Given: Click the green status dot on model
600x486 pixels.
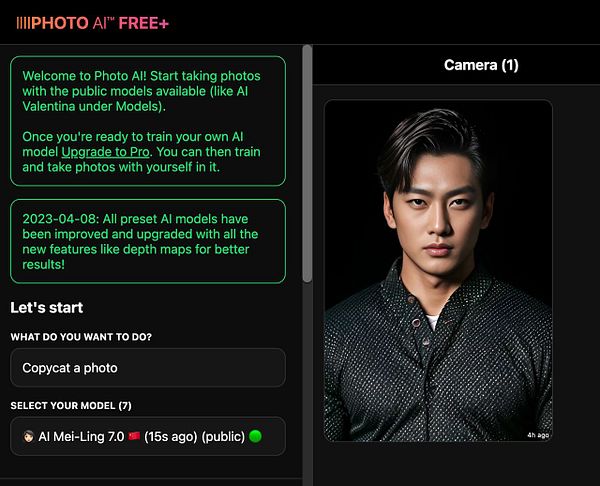Looking at the screenshot, I should [255, 436].
